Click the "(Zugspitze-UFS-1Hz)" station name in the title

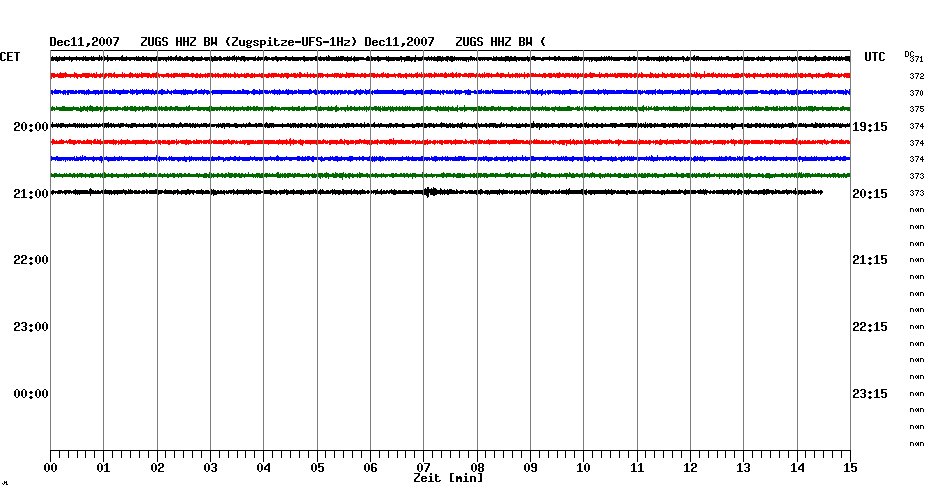291,42
